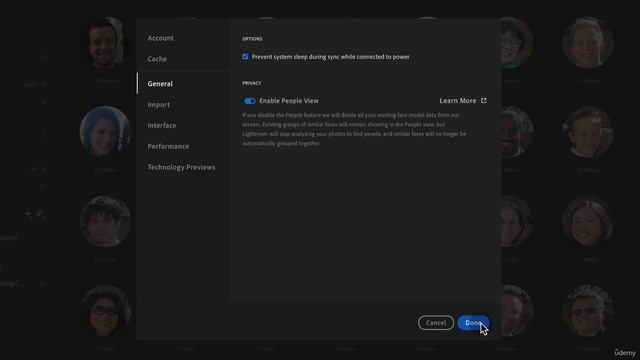The height and width of the screenshot is (360, 640).
Task: Open the Interface preferences section
Action: (x=162, y=125)
